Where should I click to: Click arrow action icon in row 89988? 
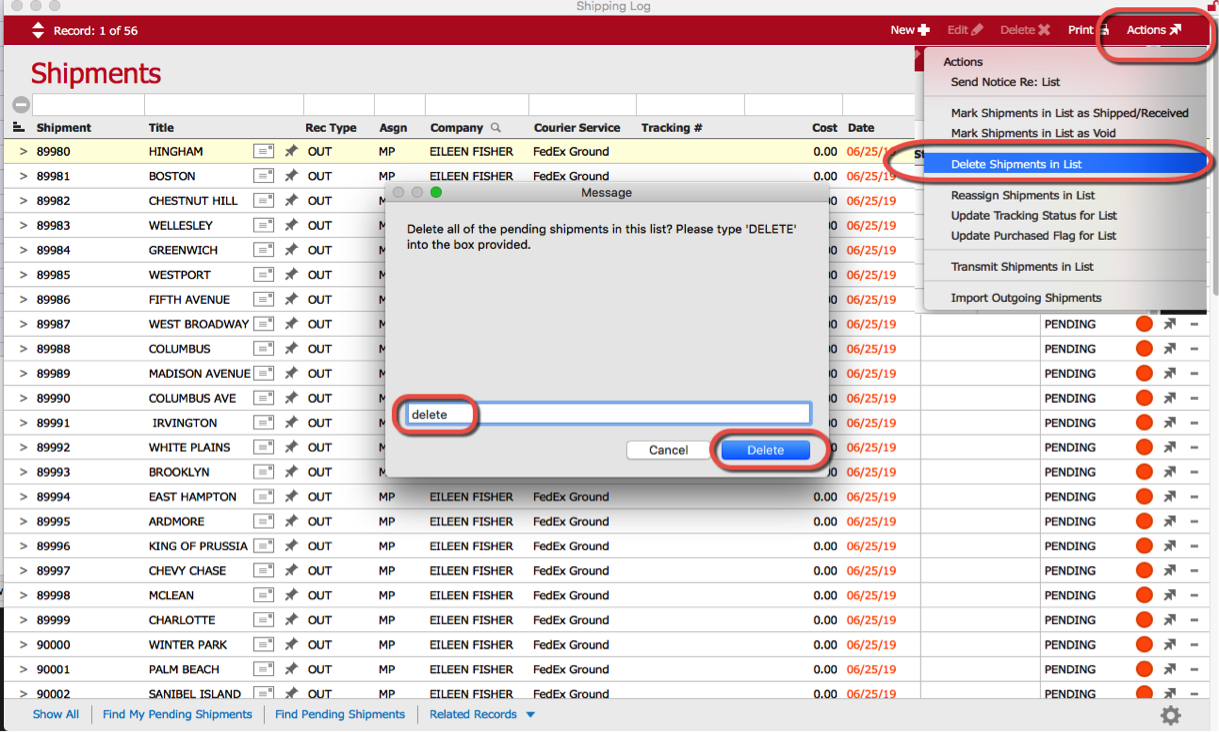pos(1169,349)
